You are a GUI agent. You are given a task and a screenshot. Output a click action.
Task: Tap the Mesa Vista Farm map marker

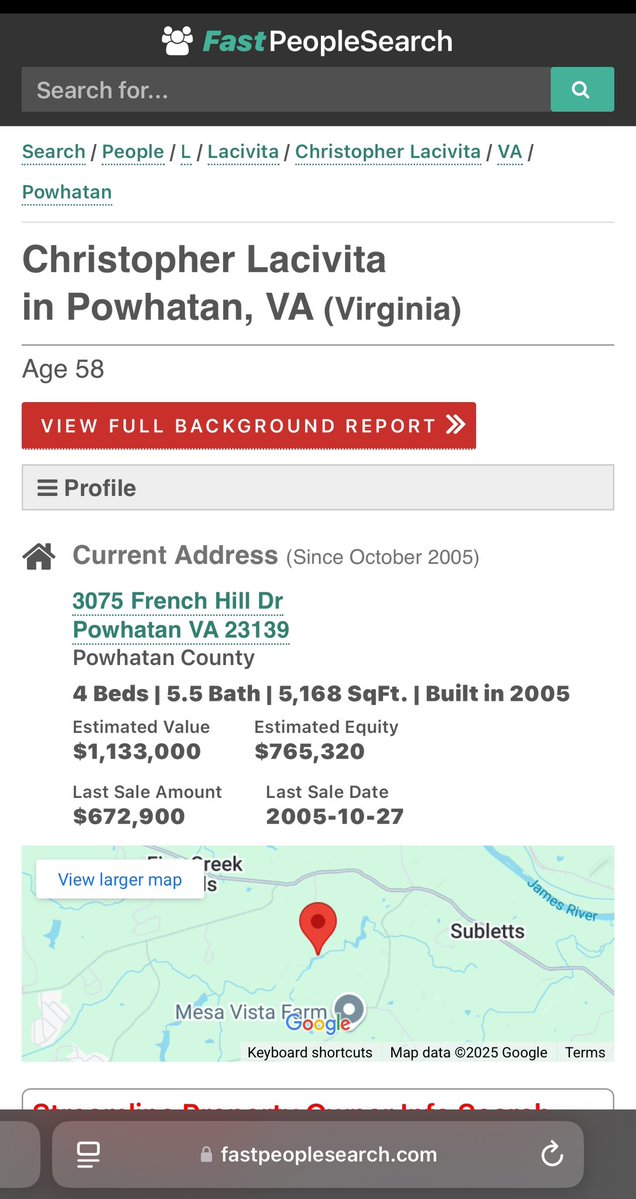pos(349,1010)
